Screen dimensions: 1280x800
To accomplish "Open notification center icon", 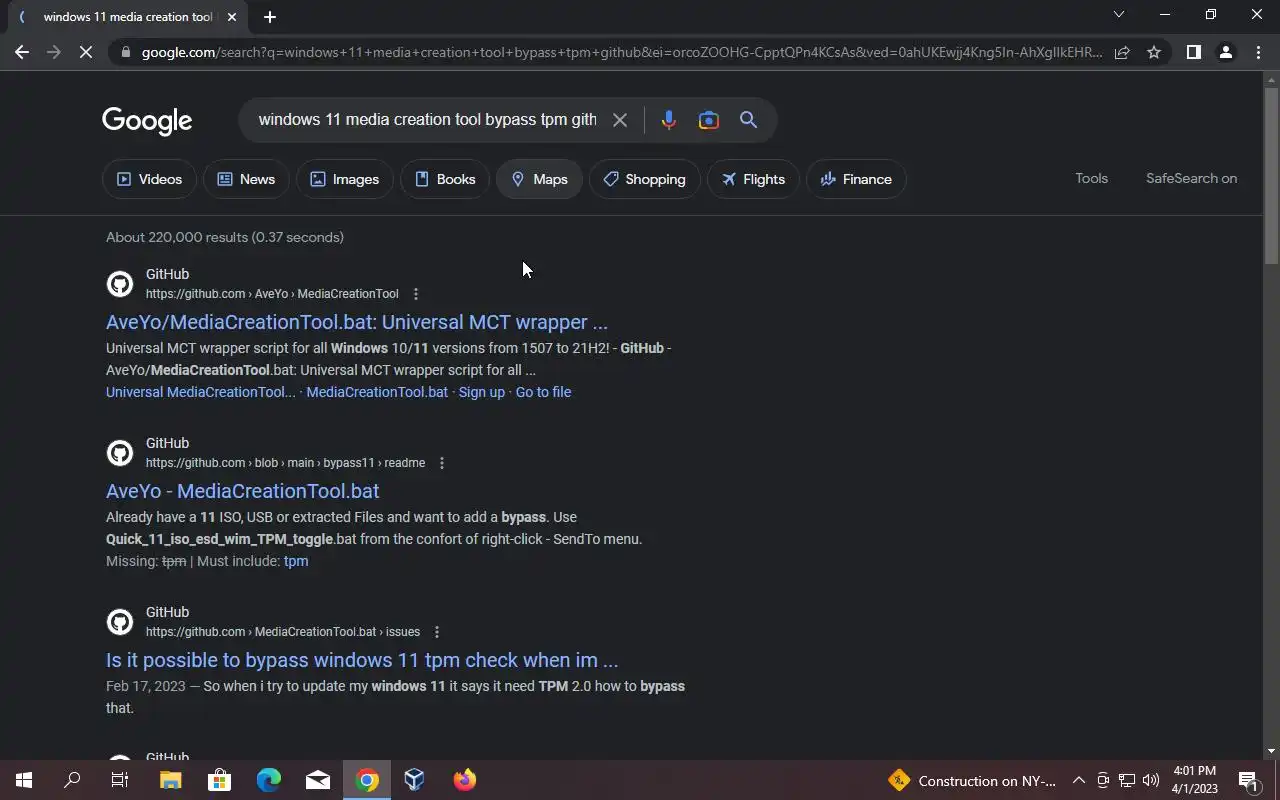I will 1248,781.
